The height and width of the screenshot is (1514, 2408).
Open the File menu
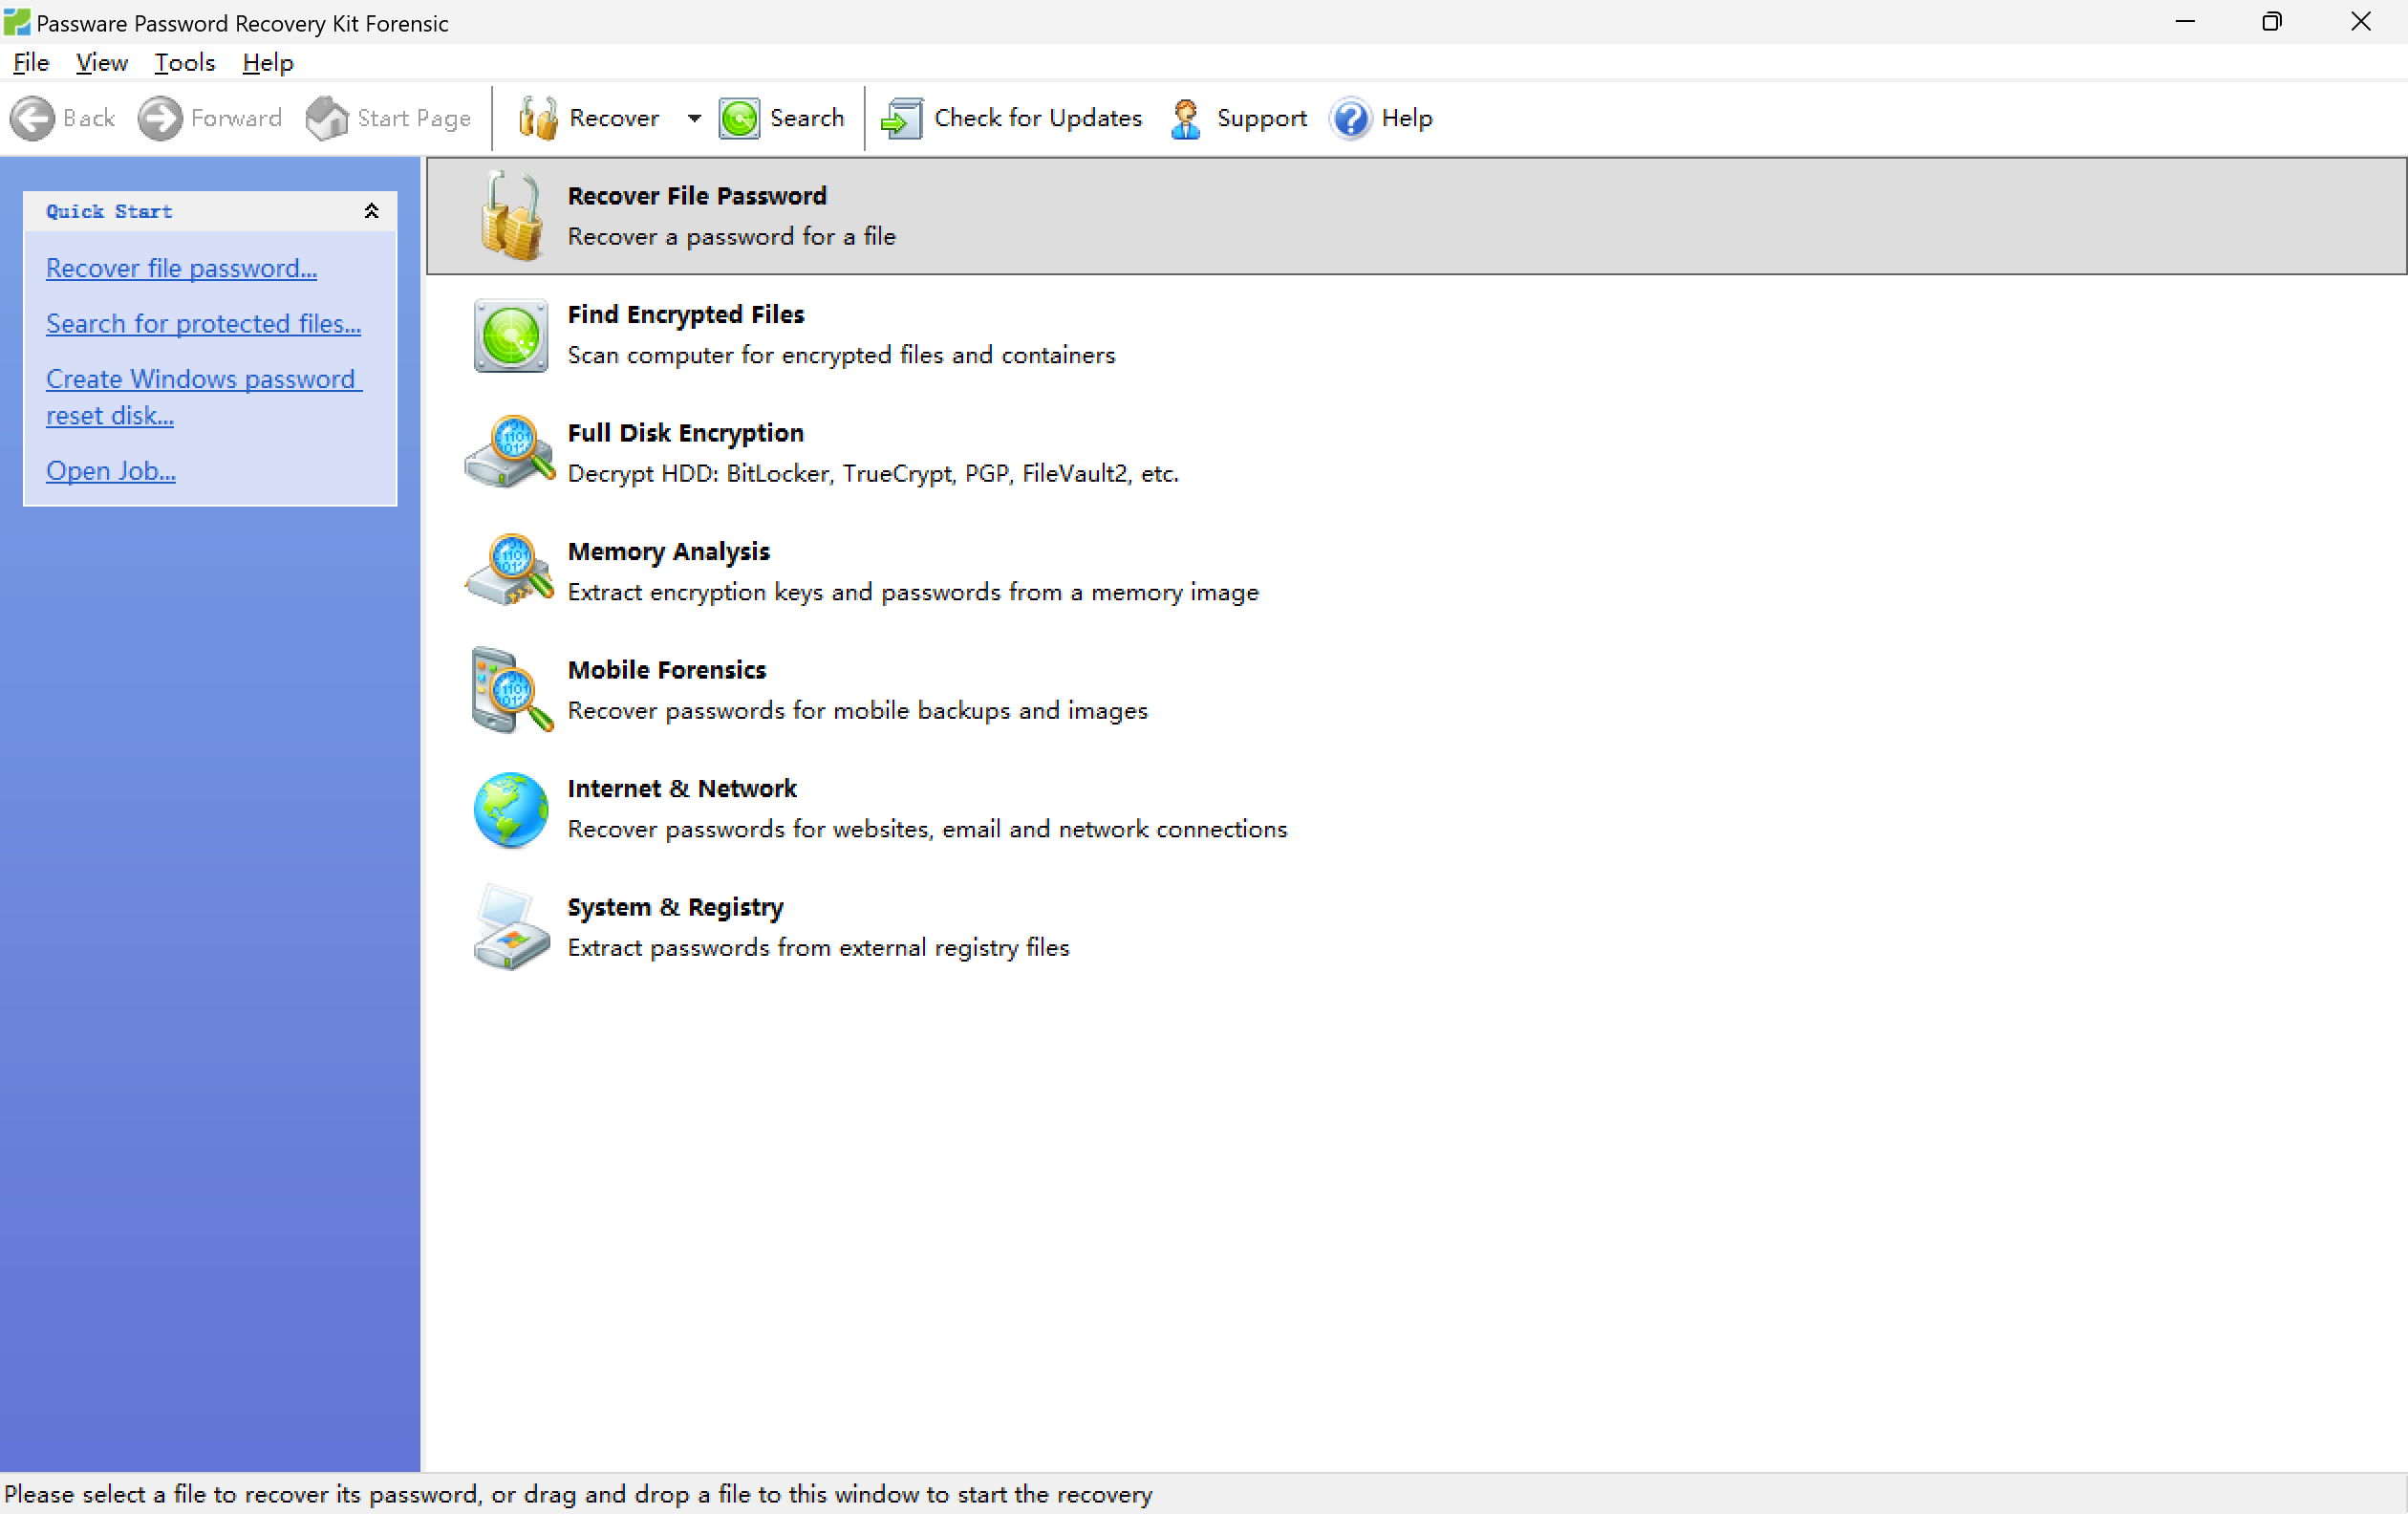[31, 63]
